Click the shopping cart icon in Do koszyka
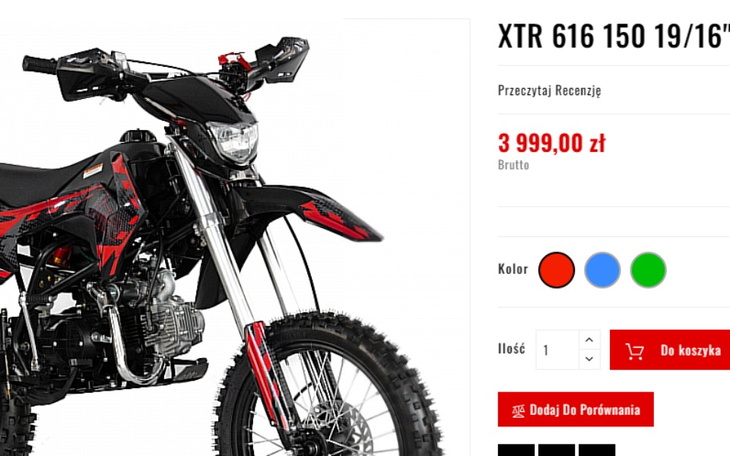This screenshot has height=456, width=730. (635, 351)
